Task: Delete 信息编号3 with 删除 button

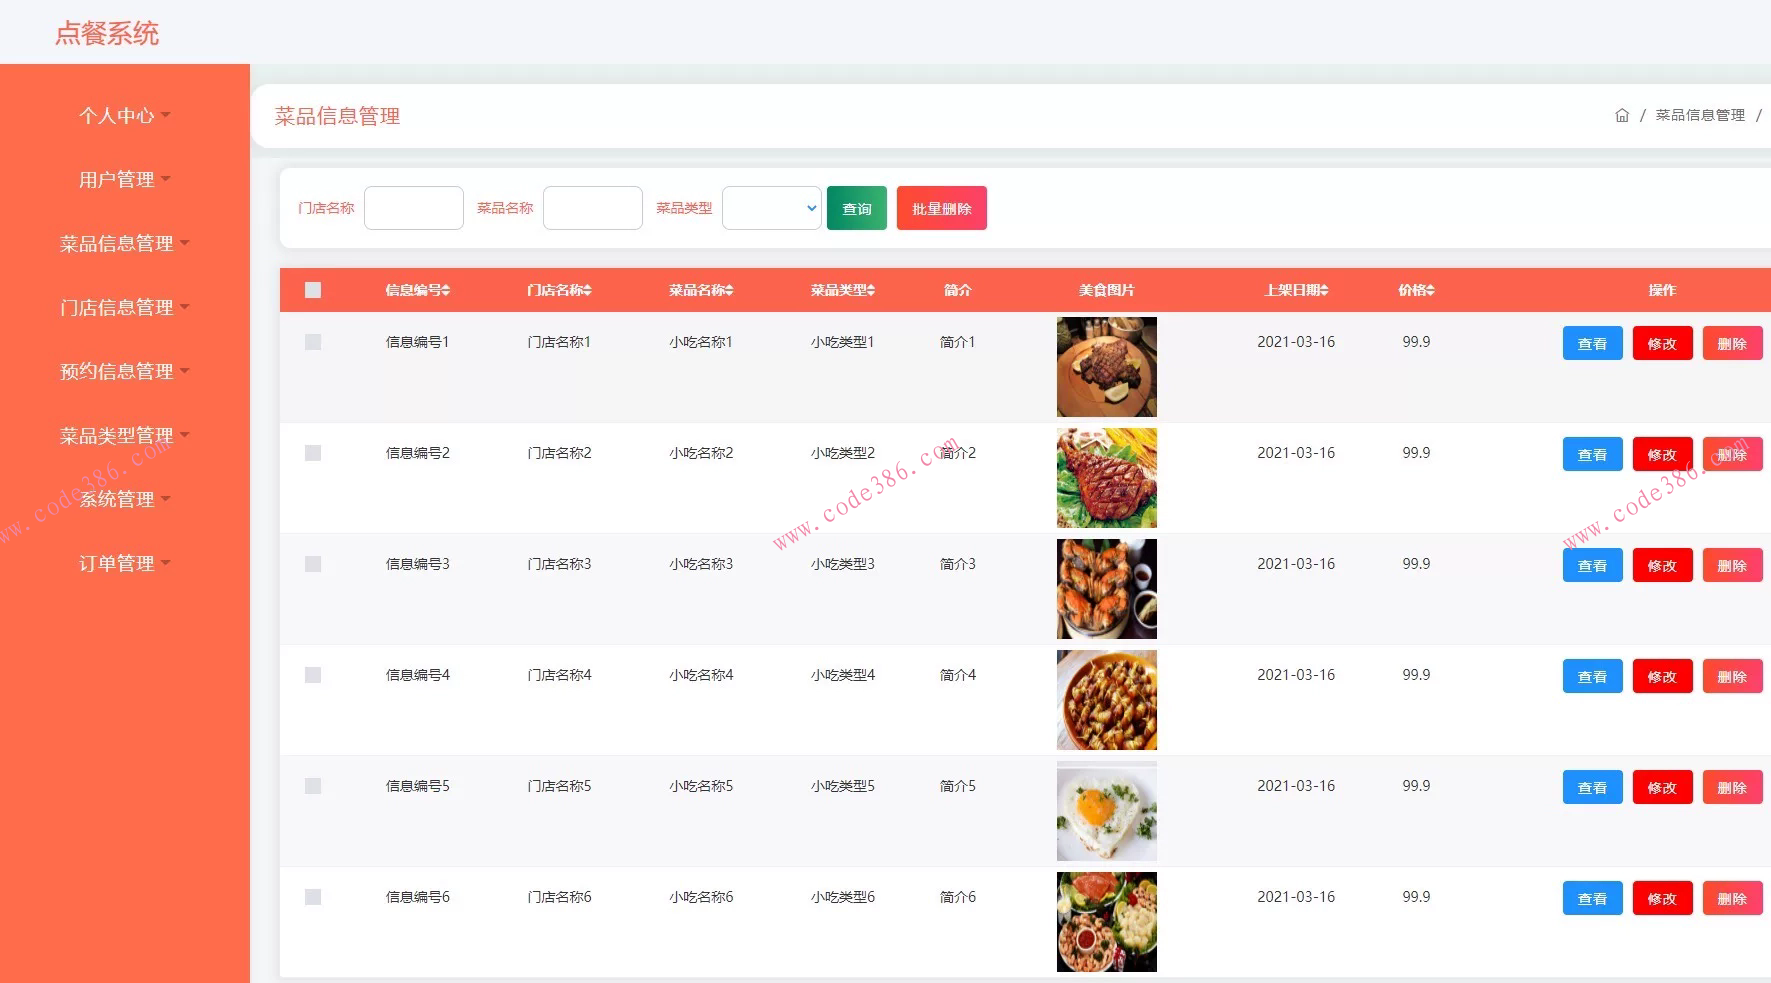Action: (1732, 565)
